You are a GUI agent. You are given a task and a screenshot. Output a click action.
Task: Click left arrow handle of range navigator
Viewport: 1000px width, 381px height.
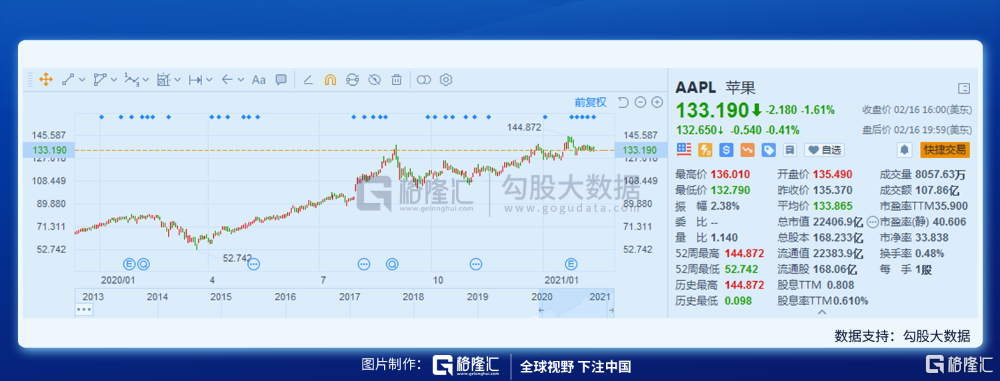point(542,310)
